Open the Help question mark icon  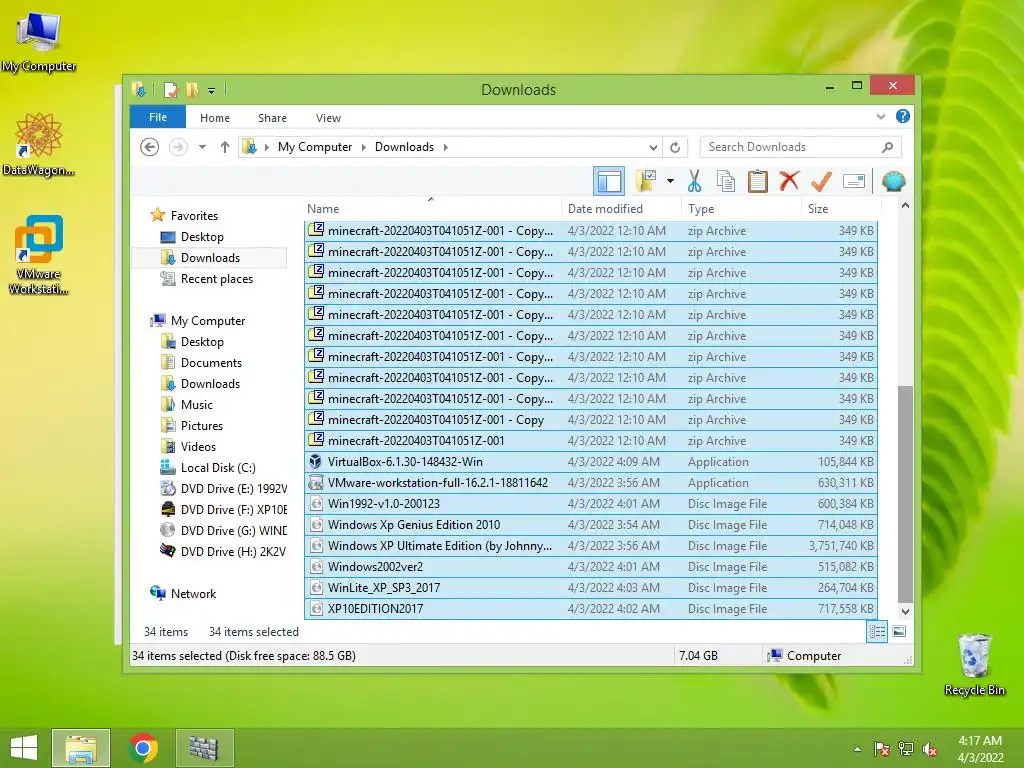point(903,116)
